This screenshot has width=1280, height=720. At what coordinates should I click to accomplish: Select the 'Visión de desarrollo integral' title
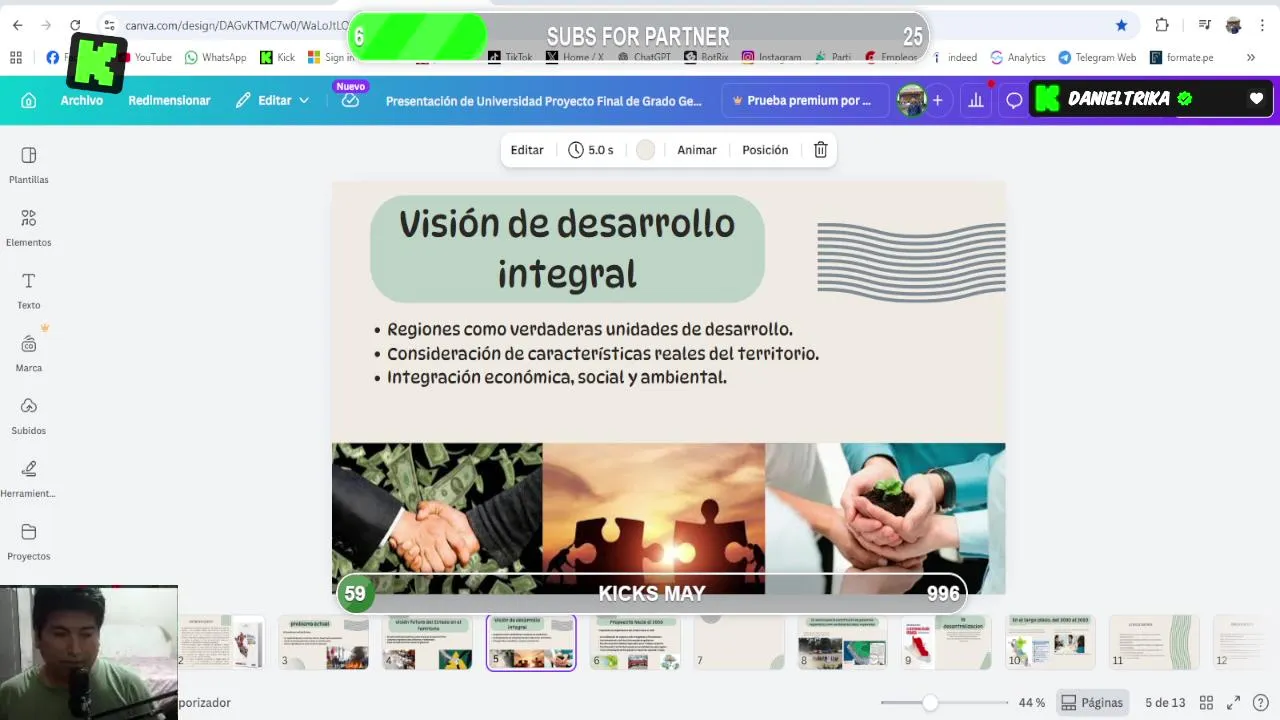[567, 248]
